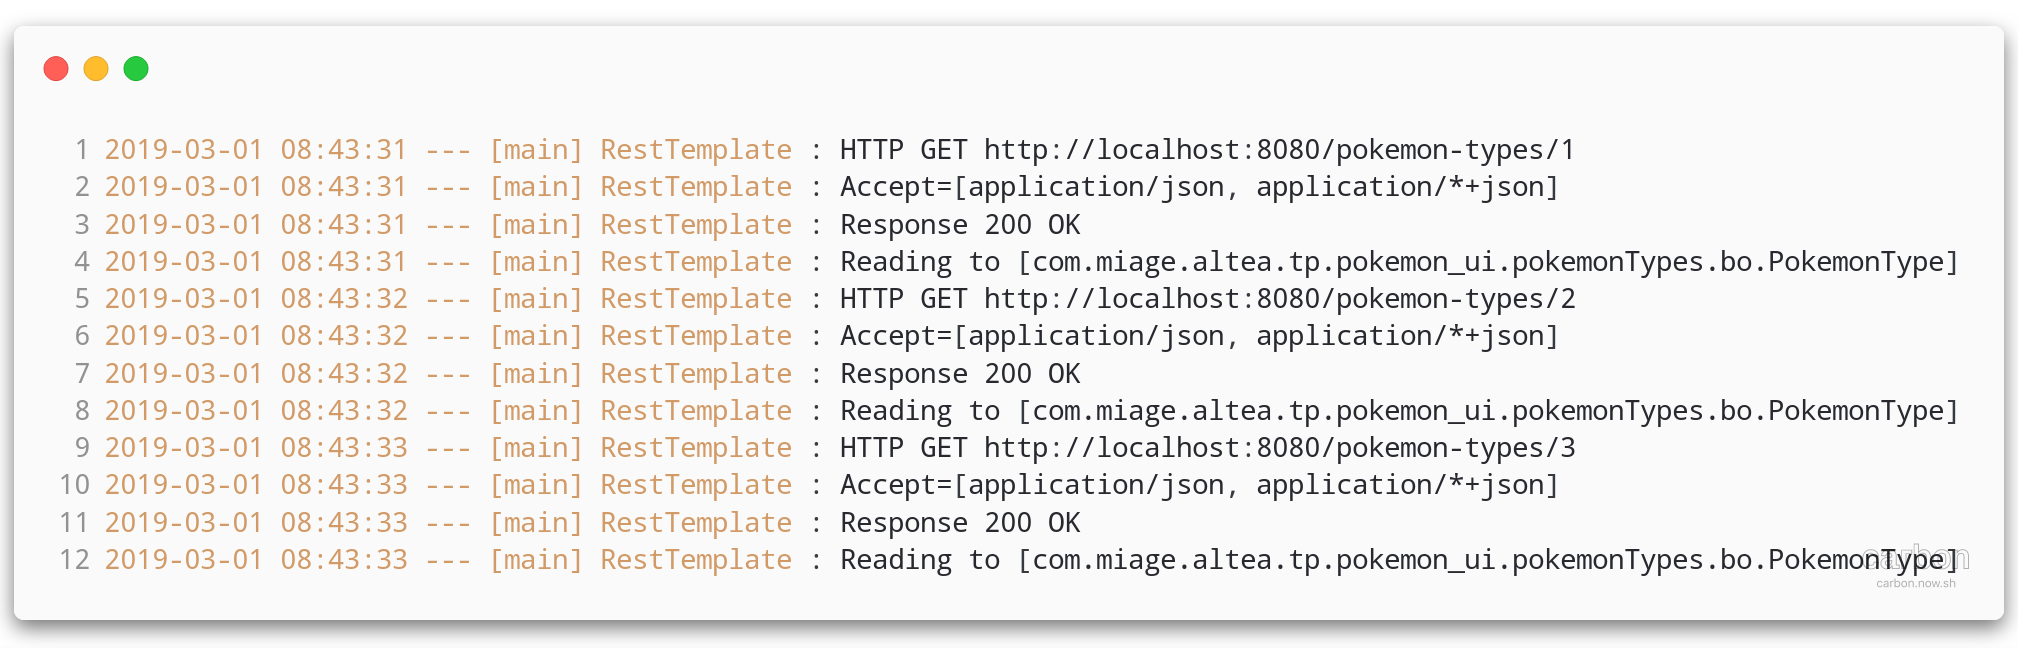Click the green maximize window dot
The height and width of the screenshot is (648, 2018).
click(136, 68)
